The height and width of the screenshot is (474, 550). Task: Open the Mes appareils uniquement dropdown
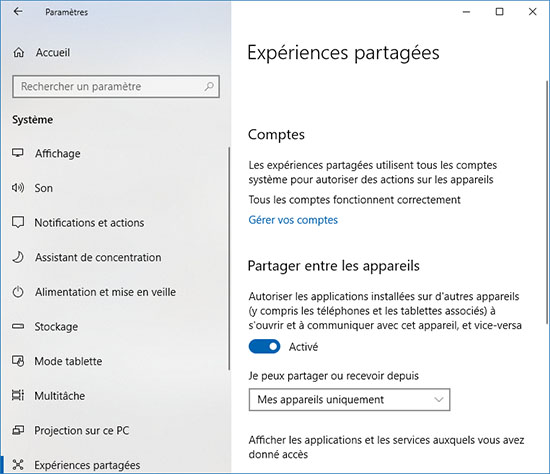point(349,400)
